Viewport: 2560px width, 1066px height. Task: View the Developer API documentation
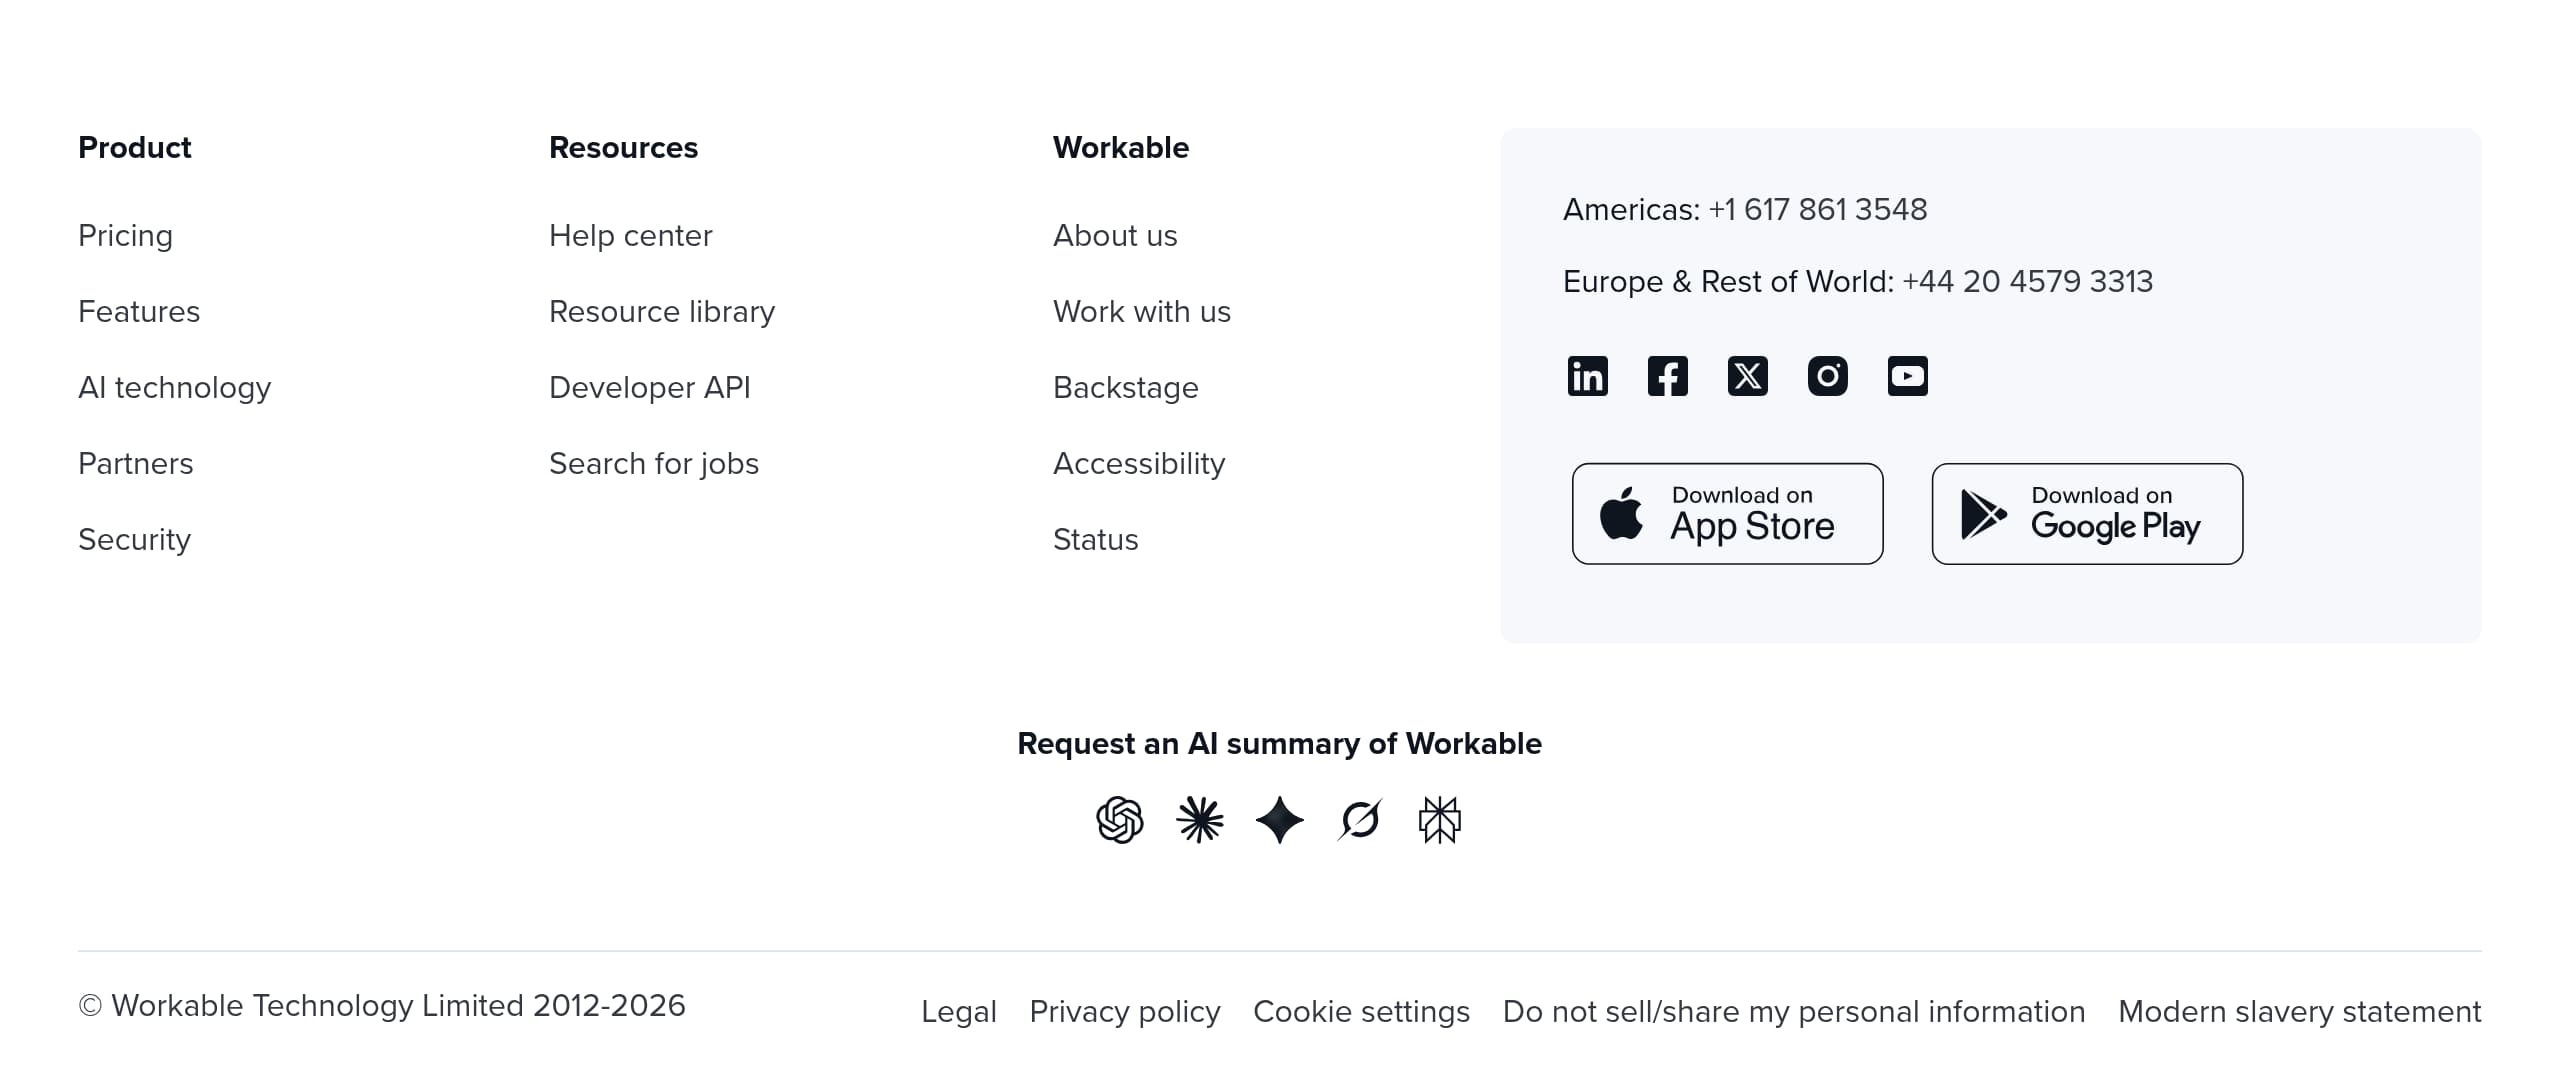[649, 387]
